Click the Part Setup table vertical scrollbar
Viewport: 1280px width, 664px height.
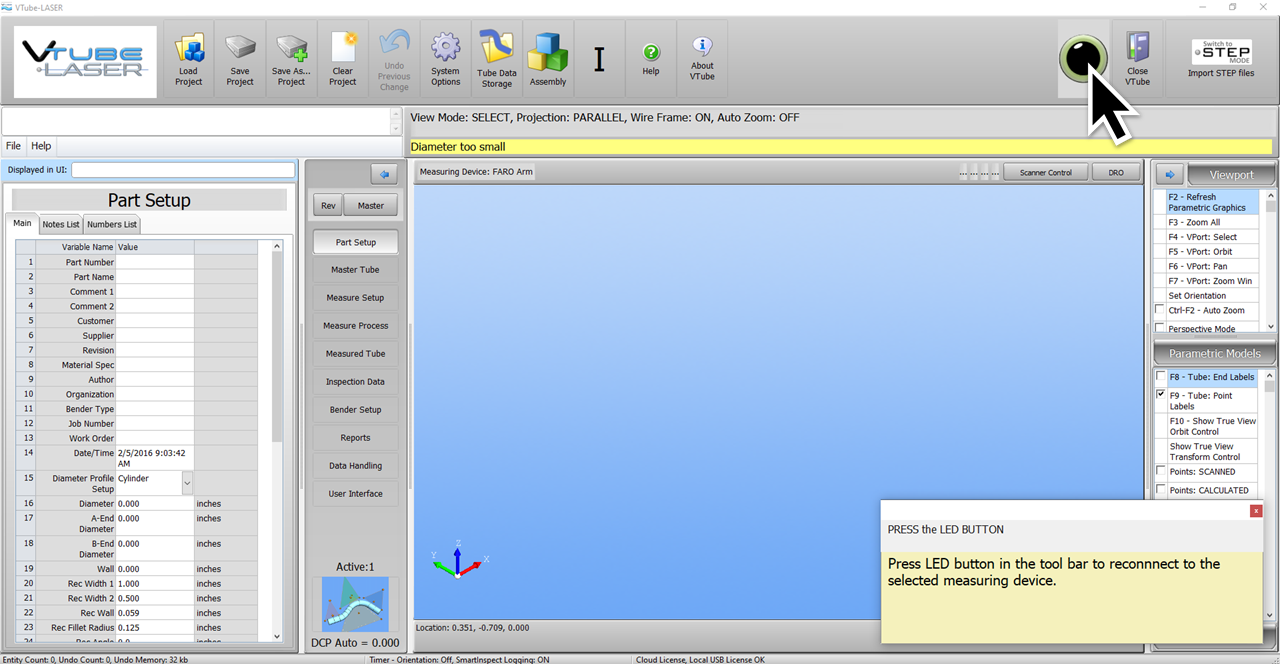click(277, 400)
